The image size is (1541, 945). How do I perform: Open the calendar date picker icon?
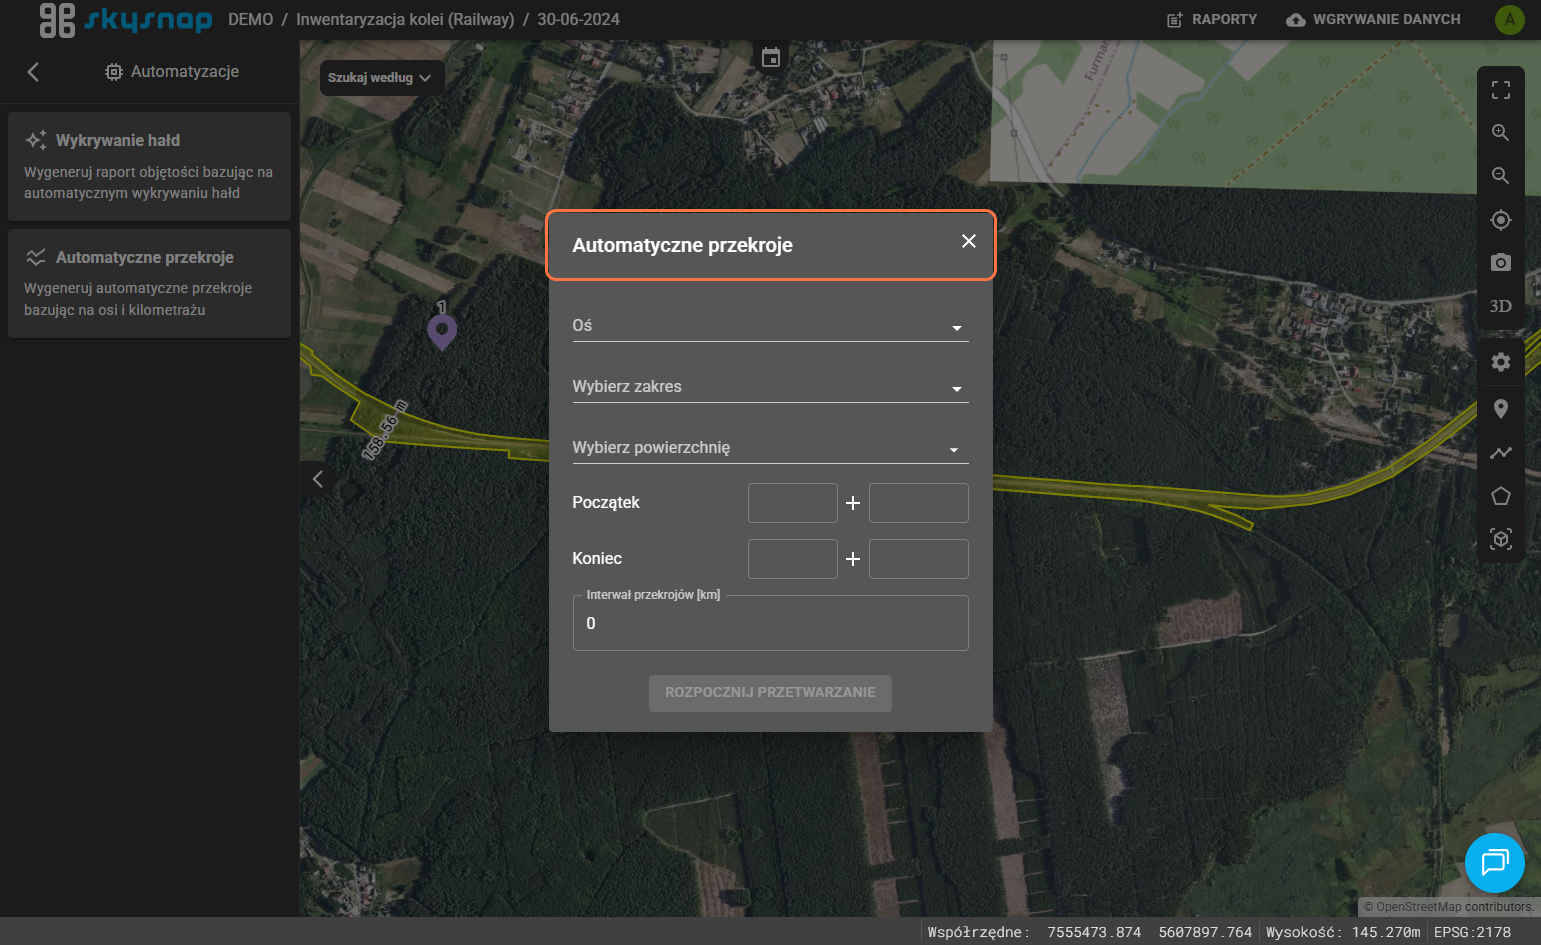(x=770, y=58)
